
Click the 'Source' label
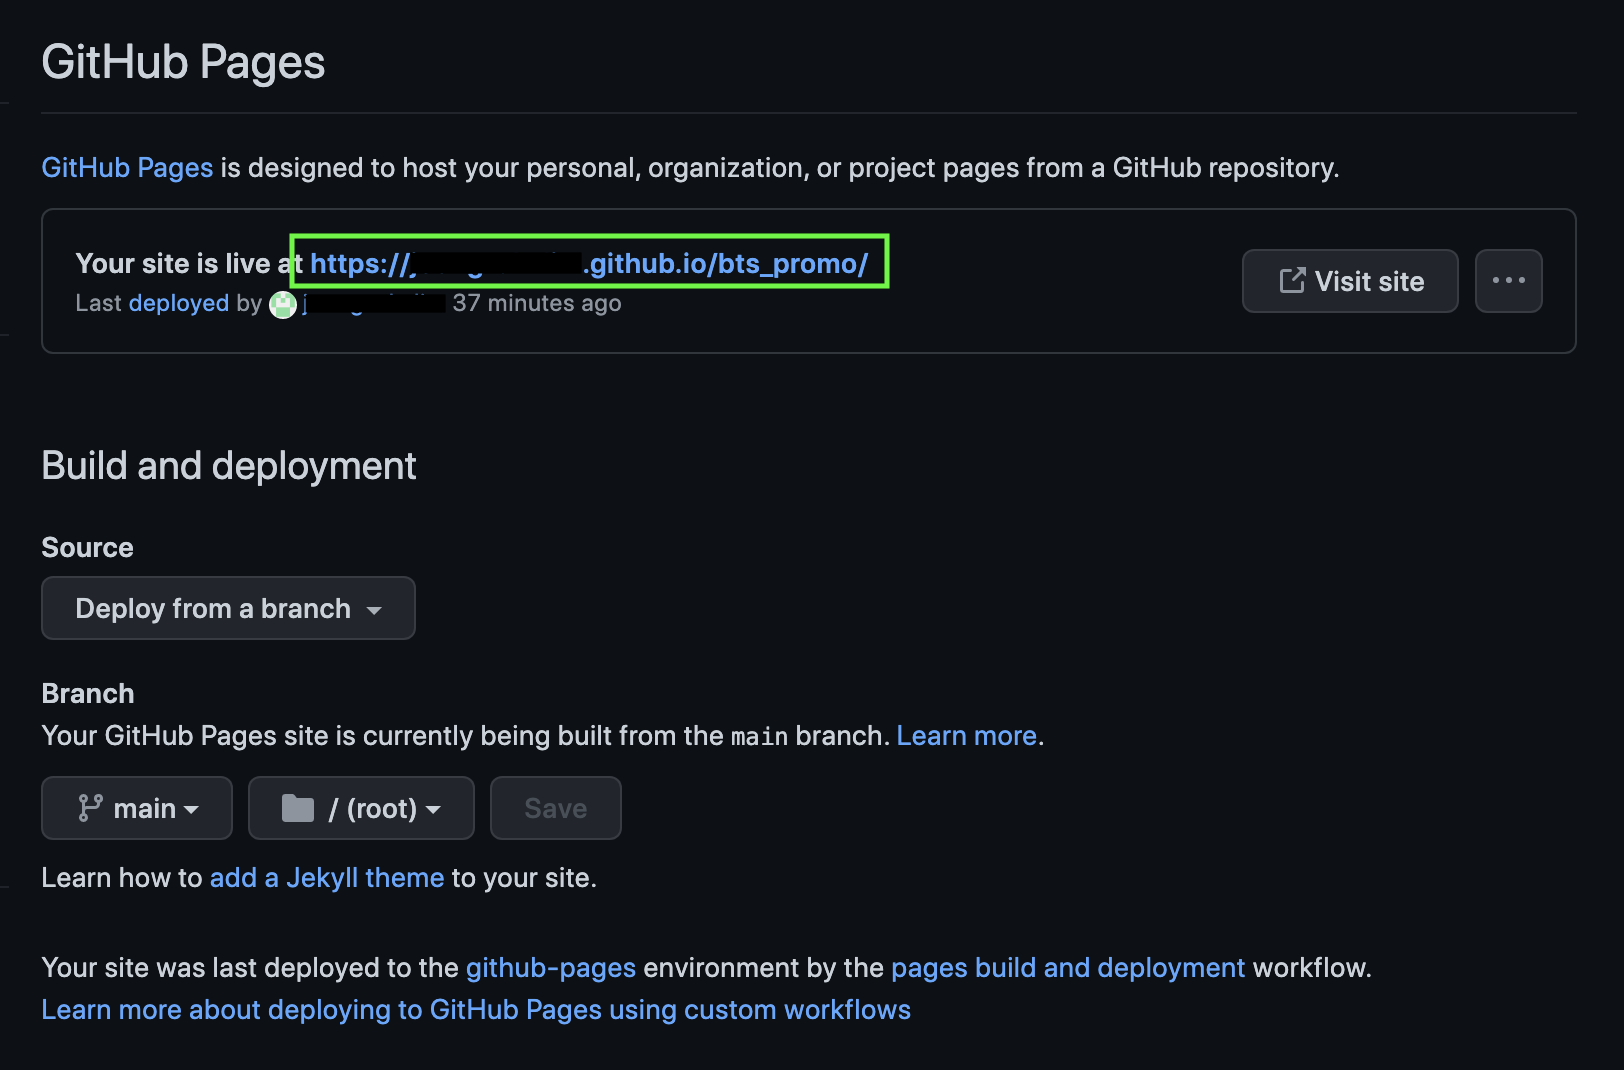pyautogui.click(x=87, y=548)
